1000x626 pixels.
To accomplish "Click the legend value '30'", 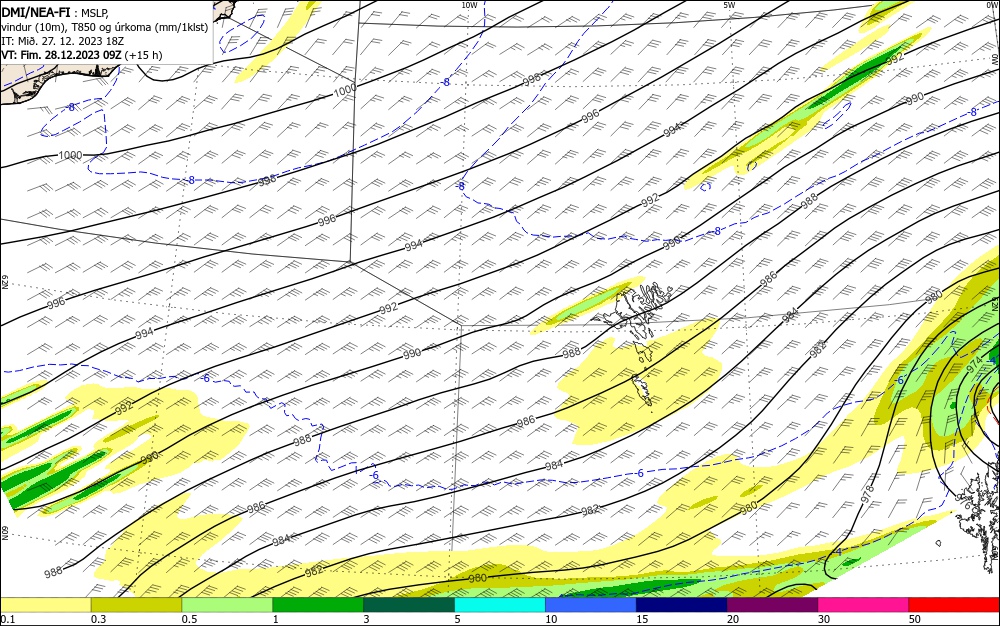I will pyautogui.click(x=824, y=619).
